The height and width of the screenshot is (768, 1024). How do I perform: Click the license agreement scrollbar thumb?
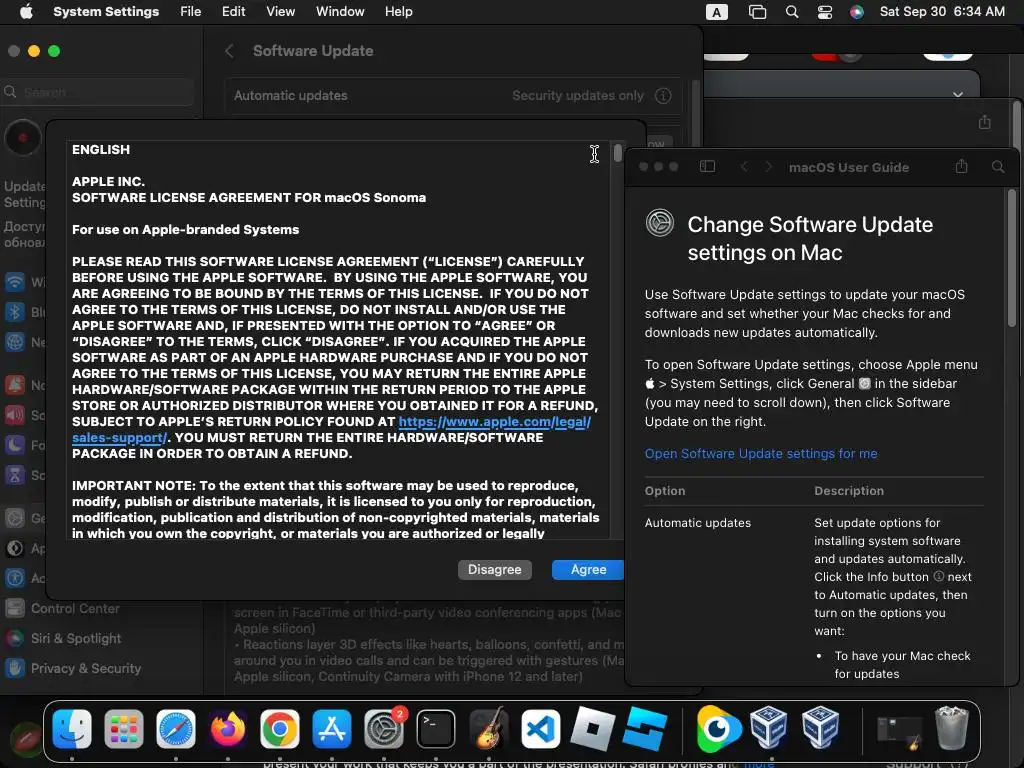click(617, 152)
